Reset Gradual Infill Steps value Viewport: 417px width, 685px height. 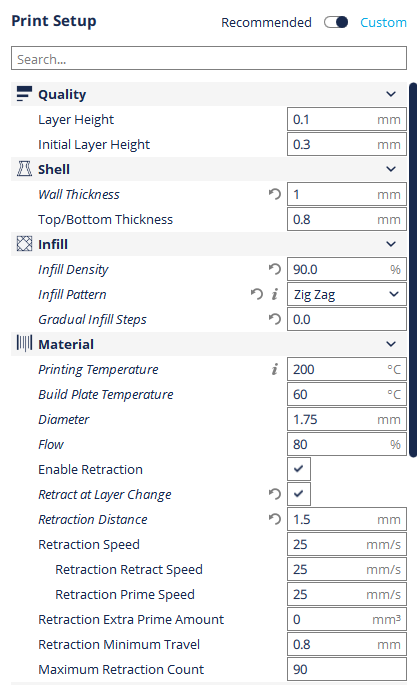275,319
